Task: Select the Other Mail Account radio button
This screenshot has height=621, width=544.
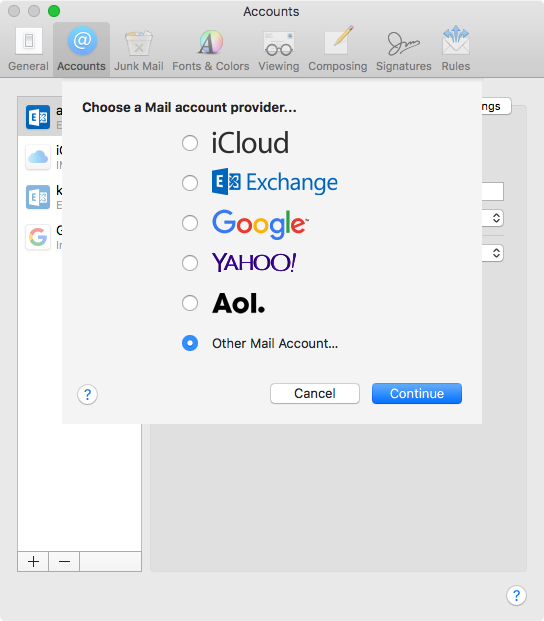Action: [x=190, y=343]
